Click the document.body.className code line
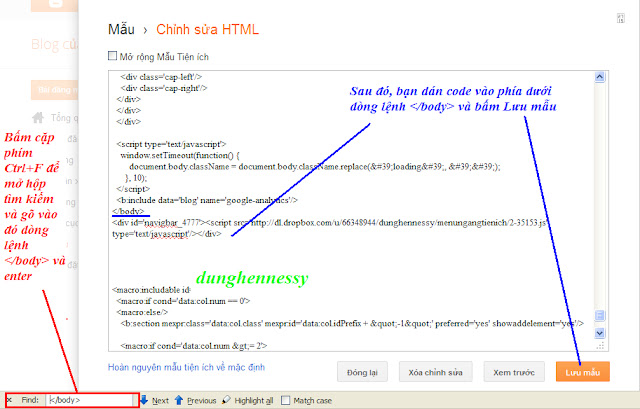This screenshot has height=409, width=640. coord(315,167)
